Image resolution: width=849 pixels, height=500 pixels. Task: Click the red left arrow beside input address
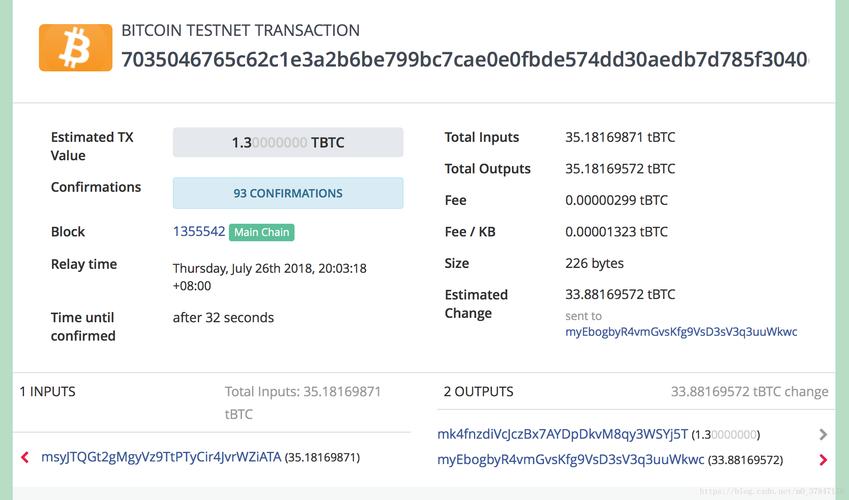(x=25, y=458)
